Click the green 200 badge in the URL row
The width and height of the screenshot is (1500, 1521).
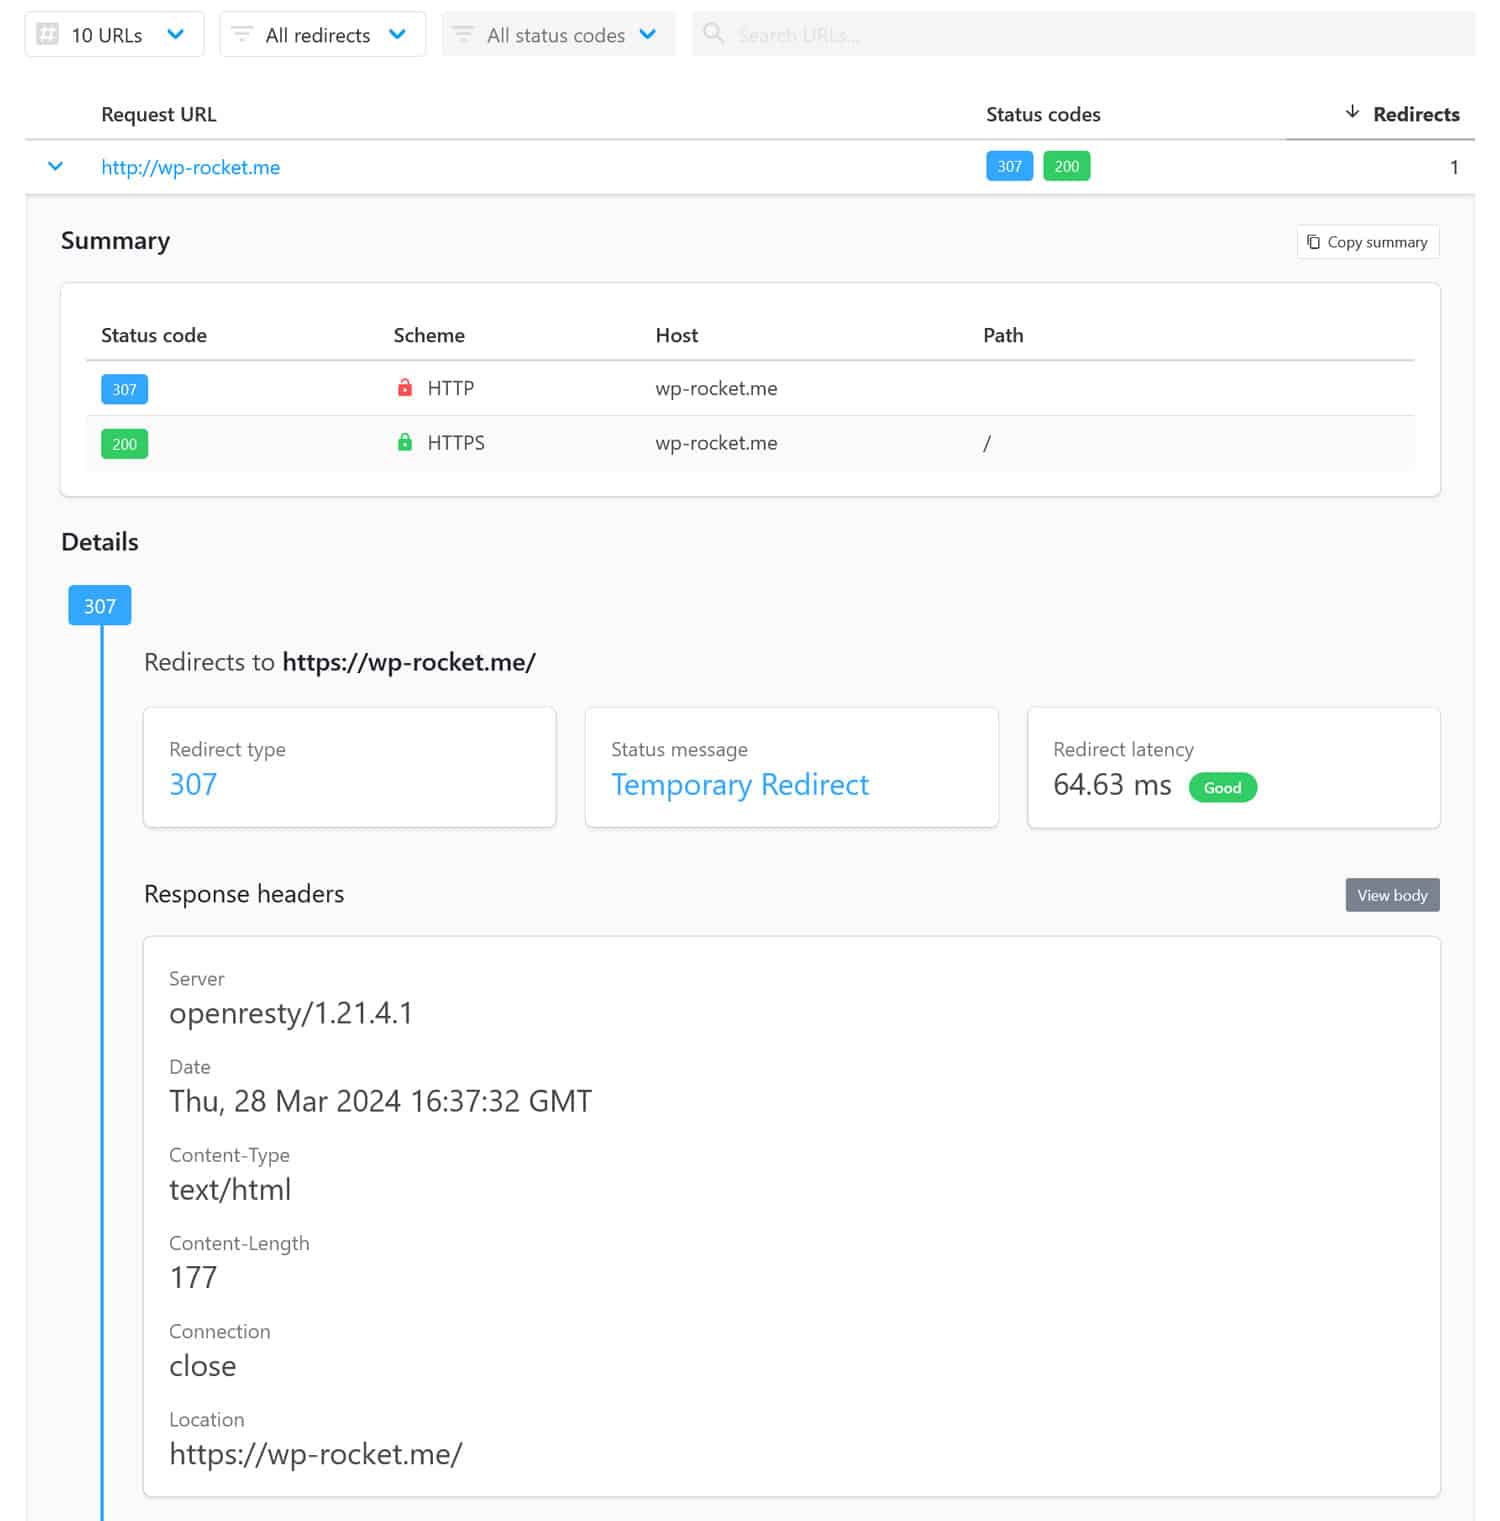1066,167
